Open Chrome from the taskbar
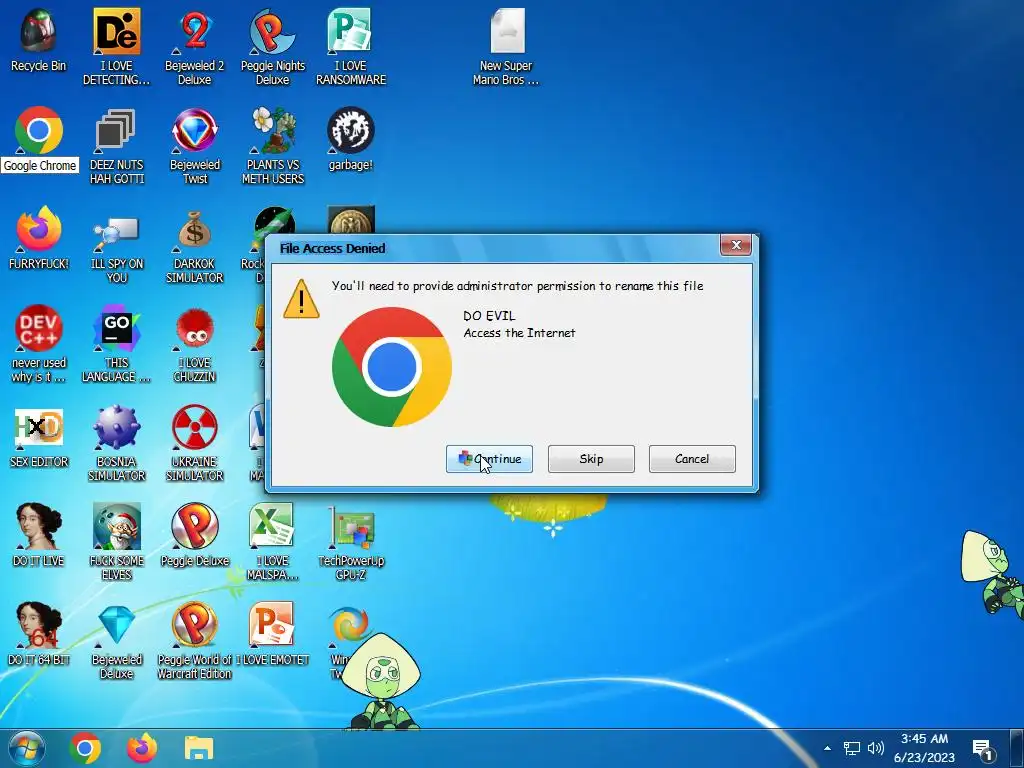Image resolution: width=1024 pixels, height=768 pixels. 85,748
